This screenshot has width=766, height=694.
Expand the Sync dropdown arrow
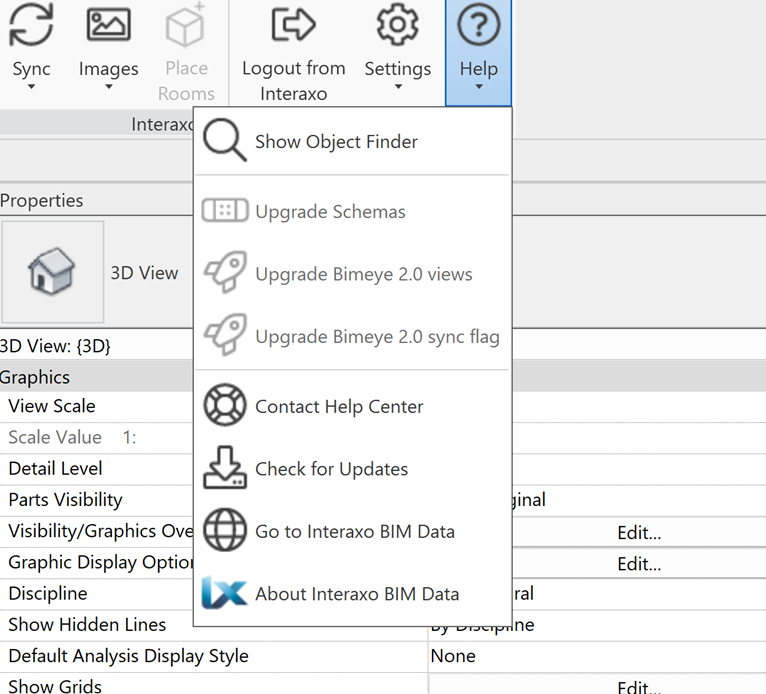pyautogui.click(x=31, y=87)
